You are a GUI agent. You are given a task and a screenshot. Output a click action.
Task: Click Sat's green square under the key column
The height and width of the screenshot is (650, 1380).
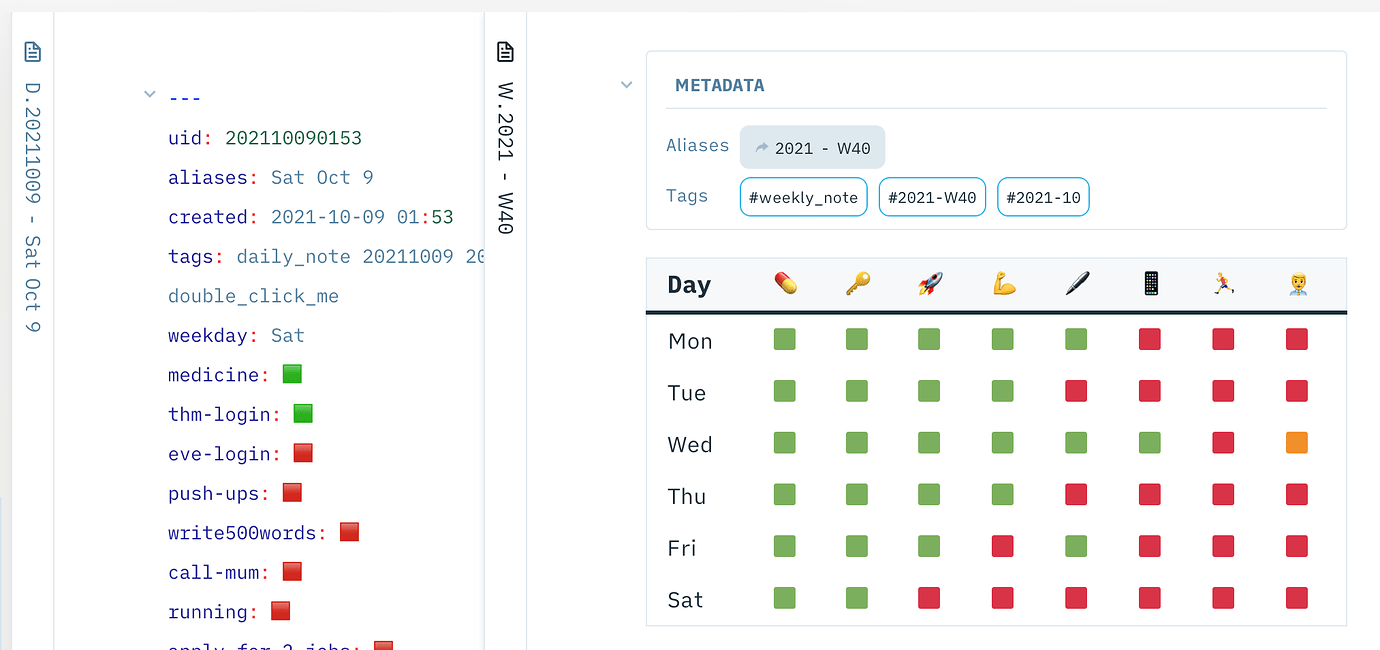(x=857, y=598)
